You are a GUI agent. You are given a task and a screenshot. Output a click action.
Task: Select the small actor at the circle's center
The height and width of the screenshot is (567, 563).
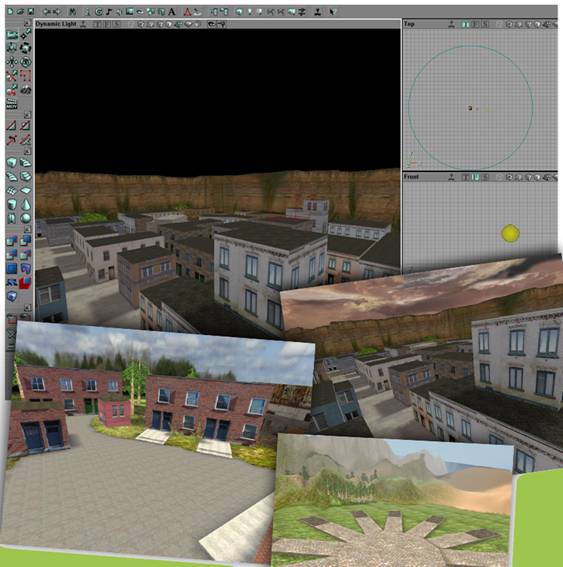[x=470, y=108]
